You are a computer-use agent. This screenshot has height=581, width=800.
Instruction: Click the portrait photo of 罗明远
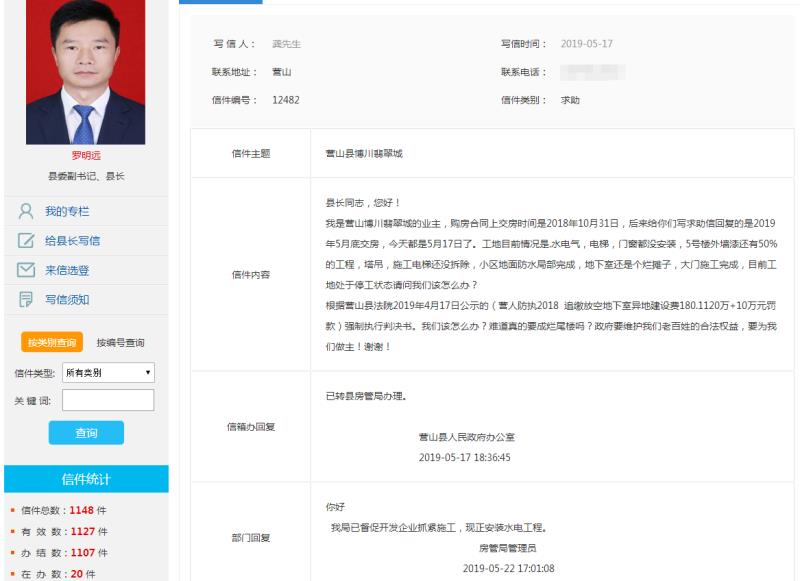(x=85, y=72)
